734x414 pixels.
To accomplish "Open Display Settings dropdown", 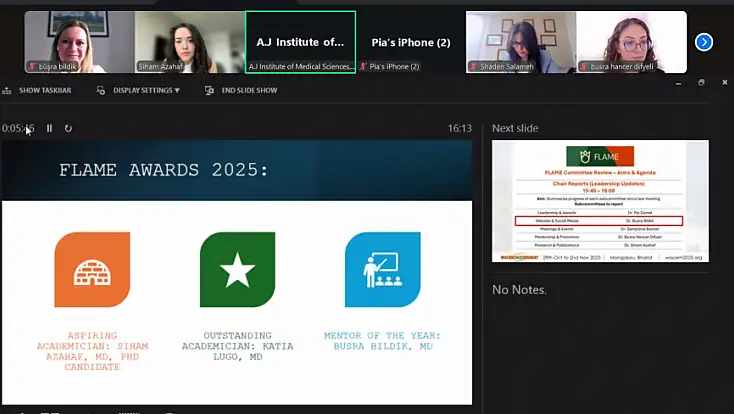I will tap(139, 90).
